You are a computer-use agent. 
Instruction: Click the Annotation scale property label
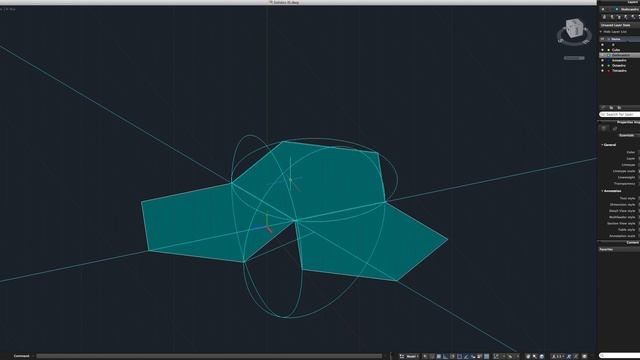[x=622, y=236]
